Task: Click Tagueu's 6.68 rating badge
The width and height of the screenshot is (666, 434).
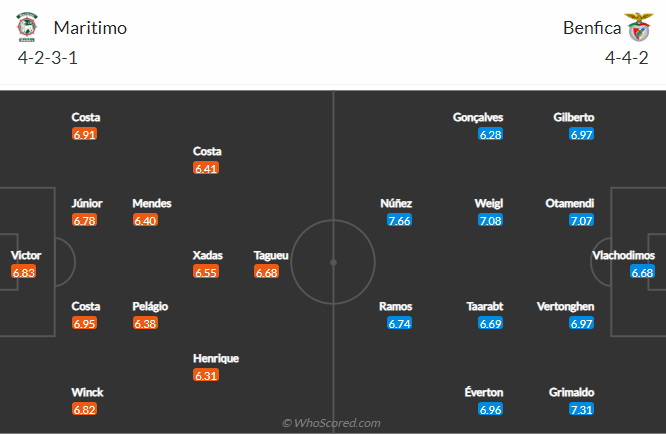Action: 266,272
